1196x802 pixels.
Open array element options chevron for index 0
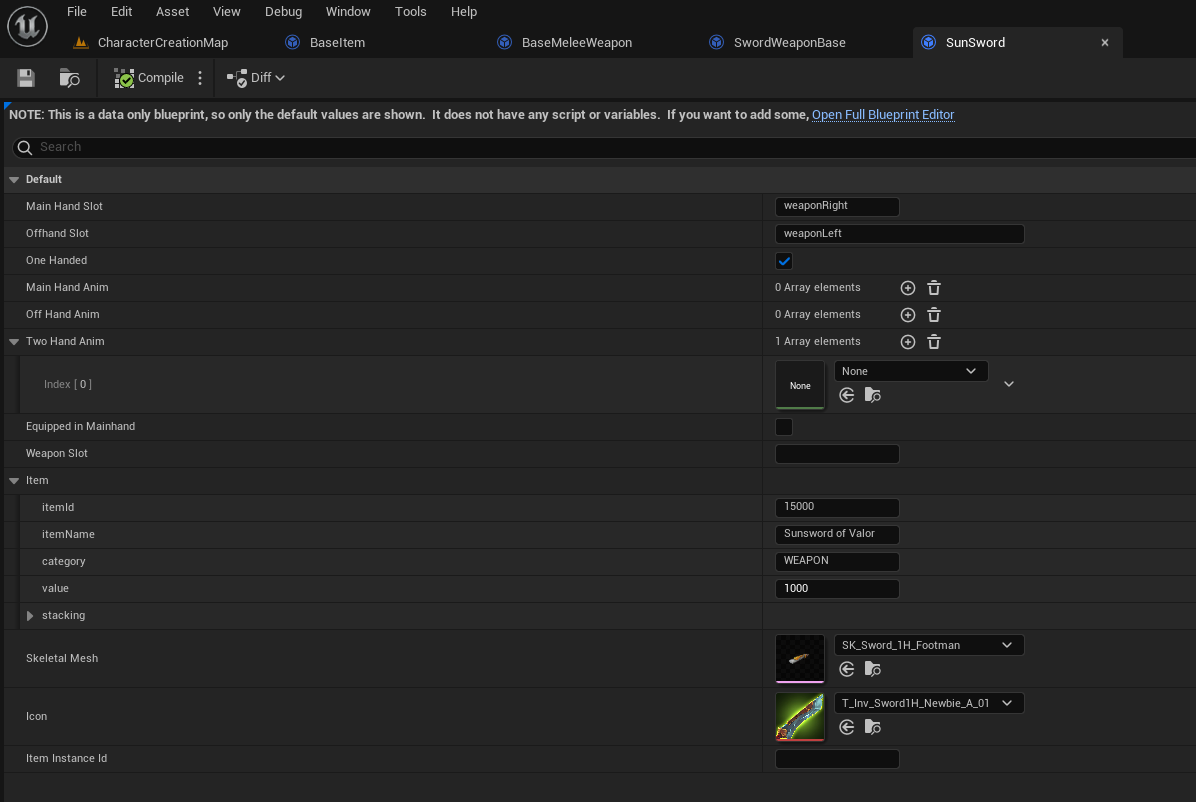pos(1009,384)
